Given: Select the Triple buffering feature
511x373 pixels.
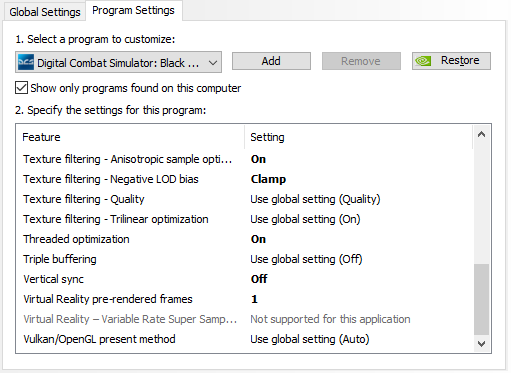Looking at the screenshot, I should (x=60, y=259).
